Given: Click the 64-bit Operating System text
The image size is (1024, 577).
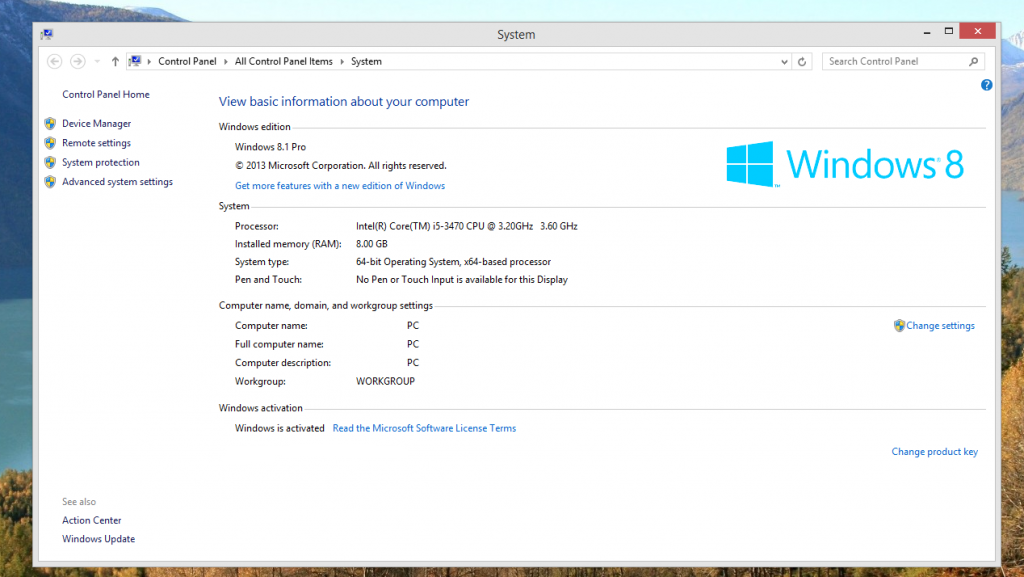Looking at the screenshot, I should (x=453, y=262).
